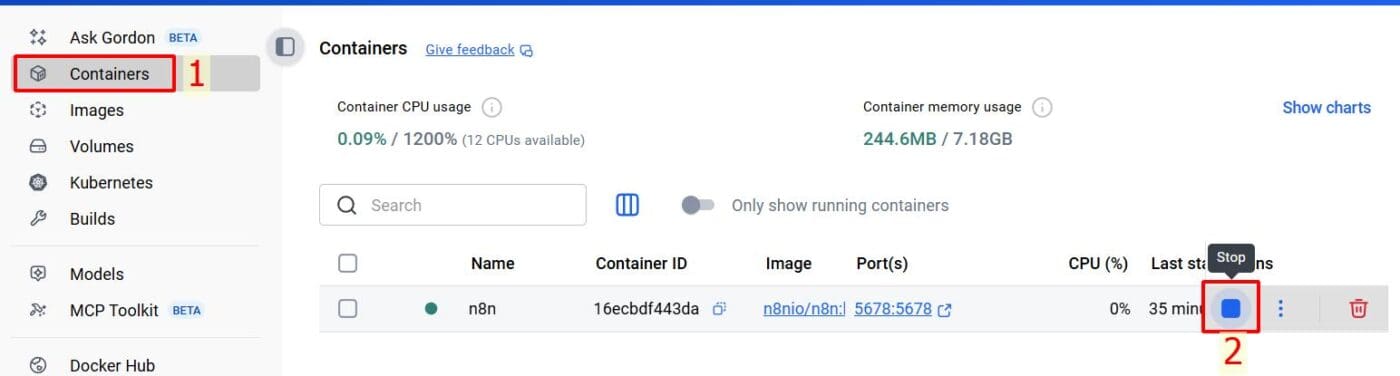1400x376 pixels.
Task: Open the Containers section
Action: [x=109, y=74]
